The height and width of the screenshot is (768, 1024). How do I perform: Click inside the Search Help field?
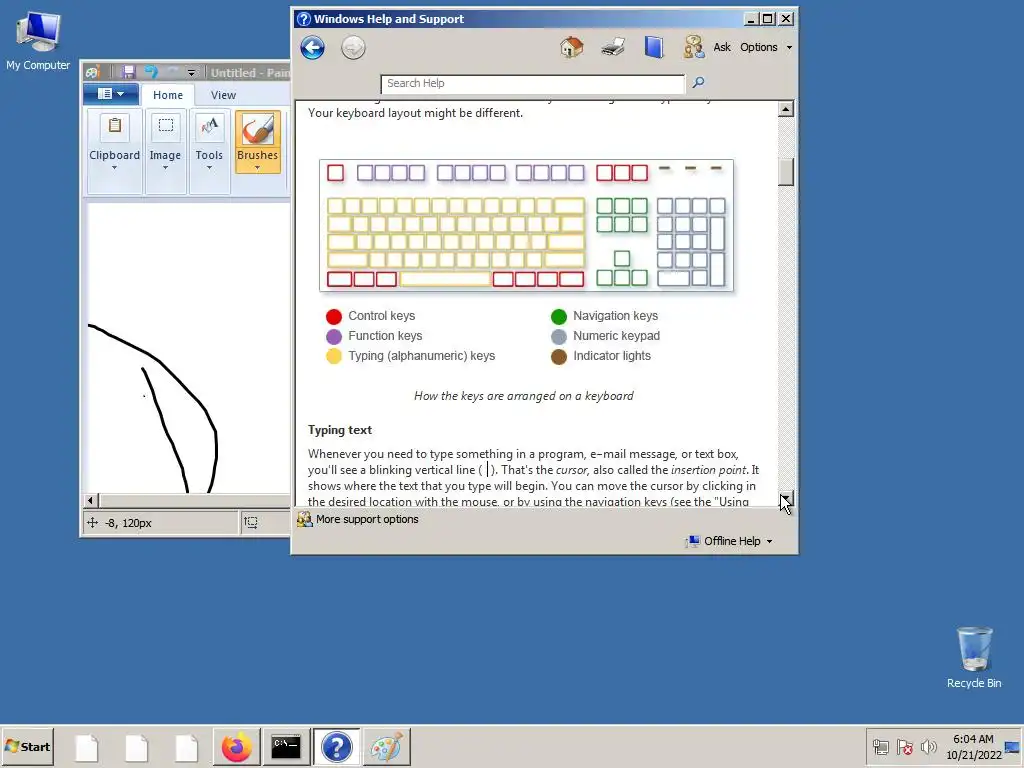coord(532,84)
